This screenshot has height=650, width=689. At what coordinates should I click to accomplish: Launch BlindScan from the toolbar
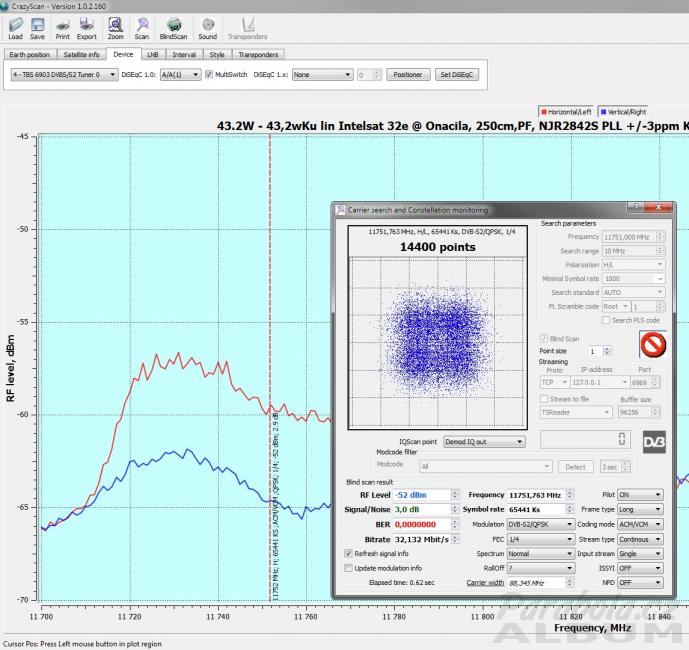[173, 29]
